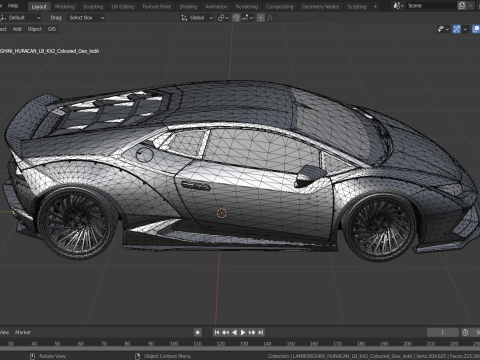Switch to the Layout workspace tab
The image size is (480, 360).
[39, 6]
